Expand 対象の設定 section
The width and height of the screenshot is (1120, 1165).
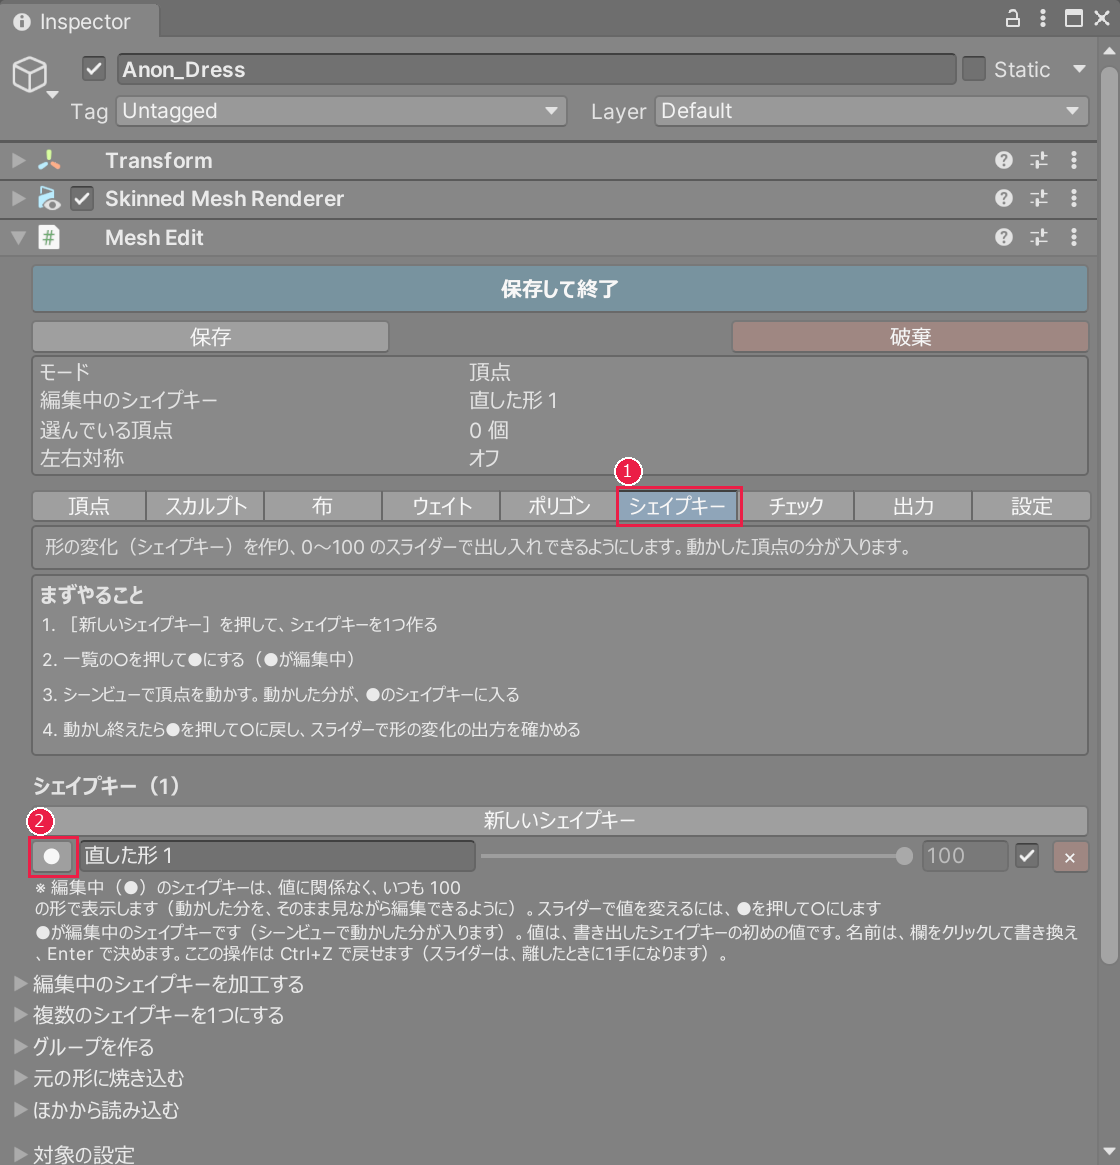pos(21,1154)
